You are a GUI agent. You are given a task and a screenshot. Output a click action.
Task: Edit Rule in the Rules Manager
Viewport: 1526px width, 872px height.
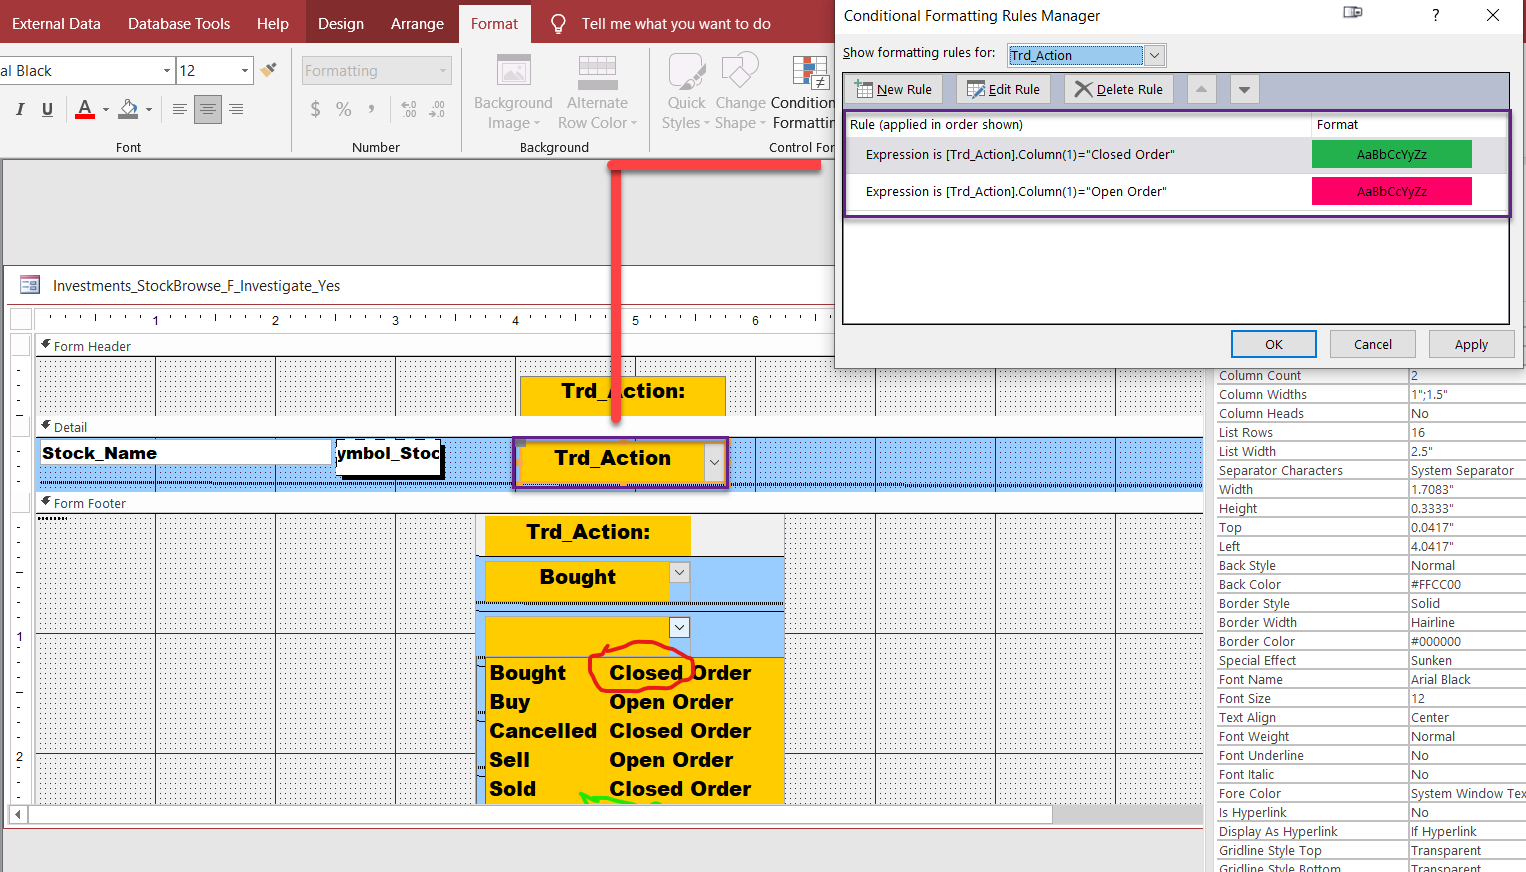pyautogui.click(x=1003, y=89)
